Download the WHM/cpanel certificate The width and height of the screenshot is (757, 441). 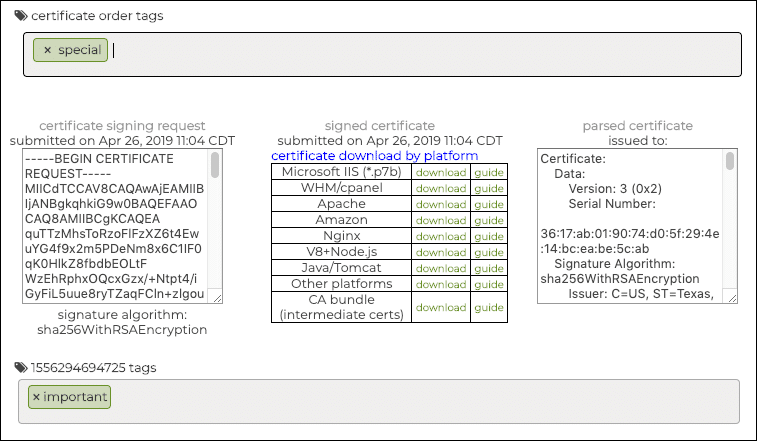[x=441, y=189]
